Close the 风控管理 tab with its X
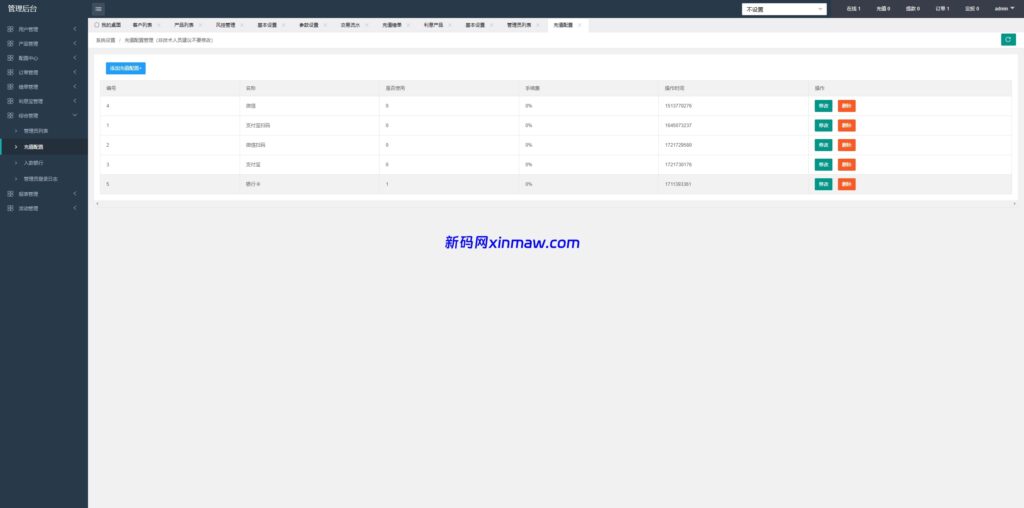 click(242, 24)
